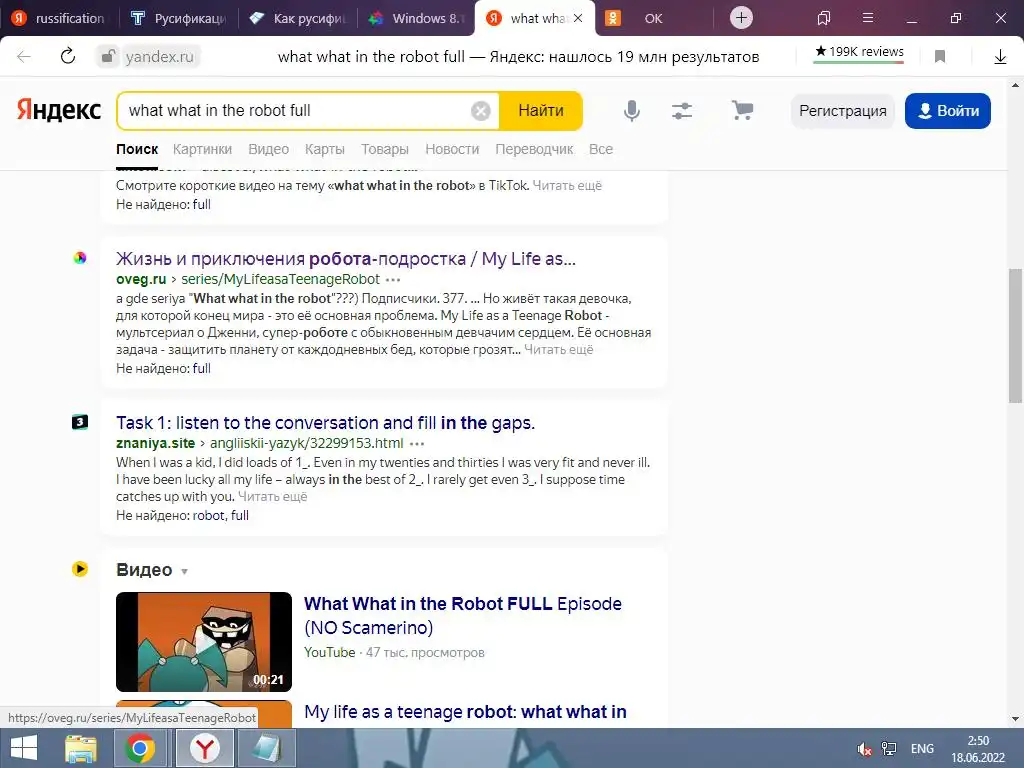Switch to the Как русифи tab

point(298,18)
